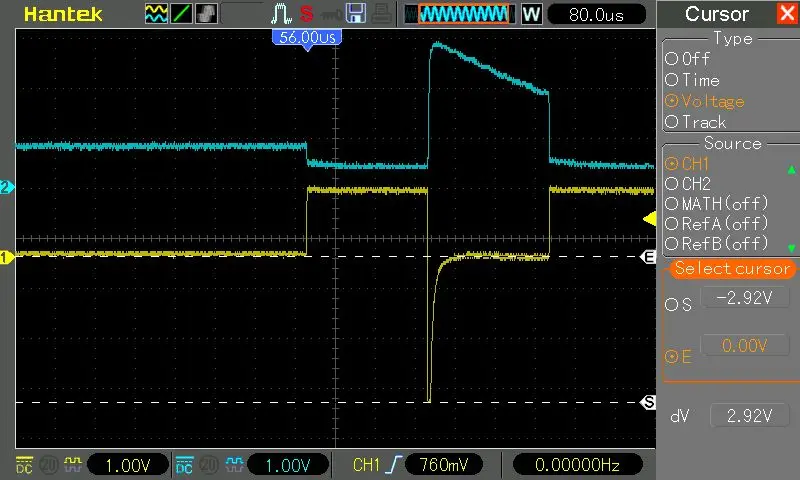Click the CH2 cyan ground level marker

tap(7, 187)
